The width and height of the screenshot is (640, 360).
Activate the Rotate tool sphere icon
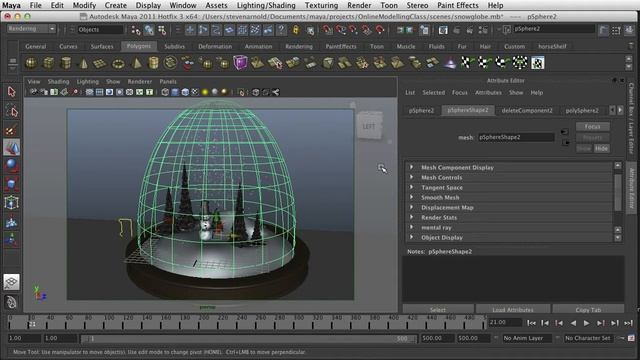[x=11, y=166]
